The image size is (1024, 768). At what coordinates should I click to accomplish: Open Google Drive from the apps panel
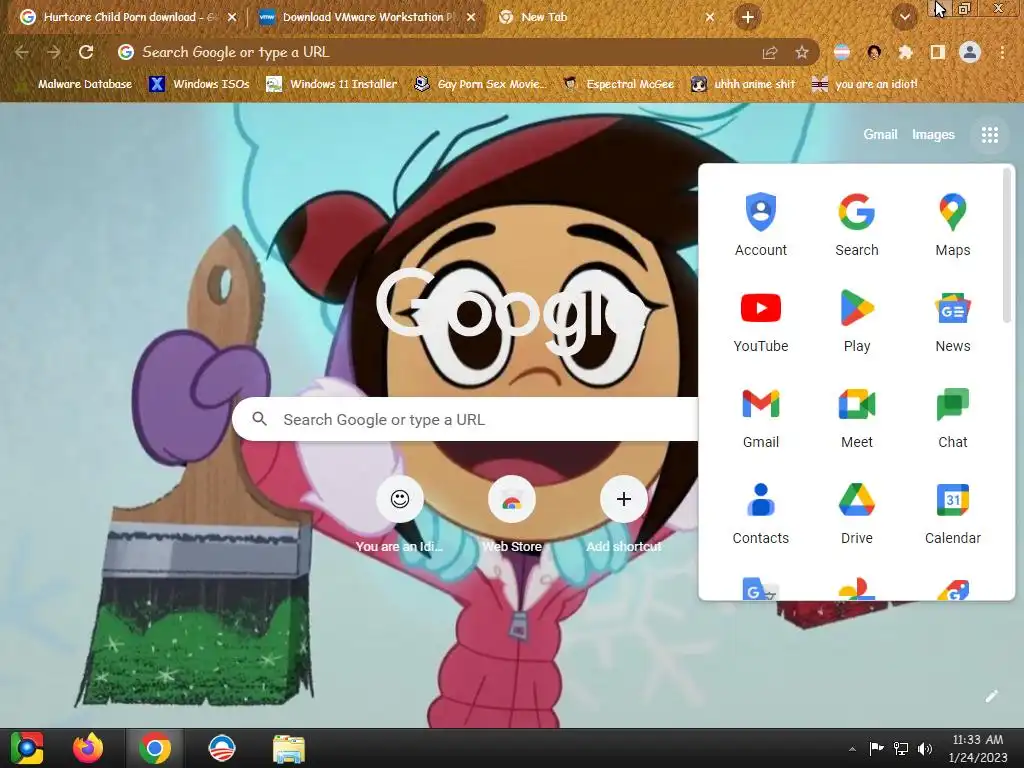coord(857,513)
